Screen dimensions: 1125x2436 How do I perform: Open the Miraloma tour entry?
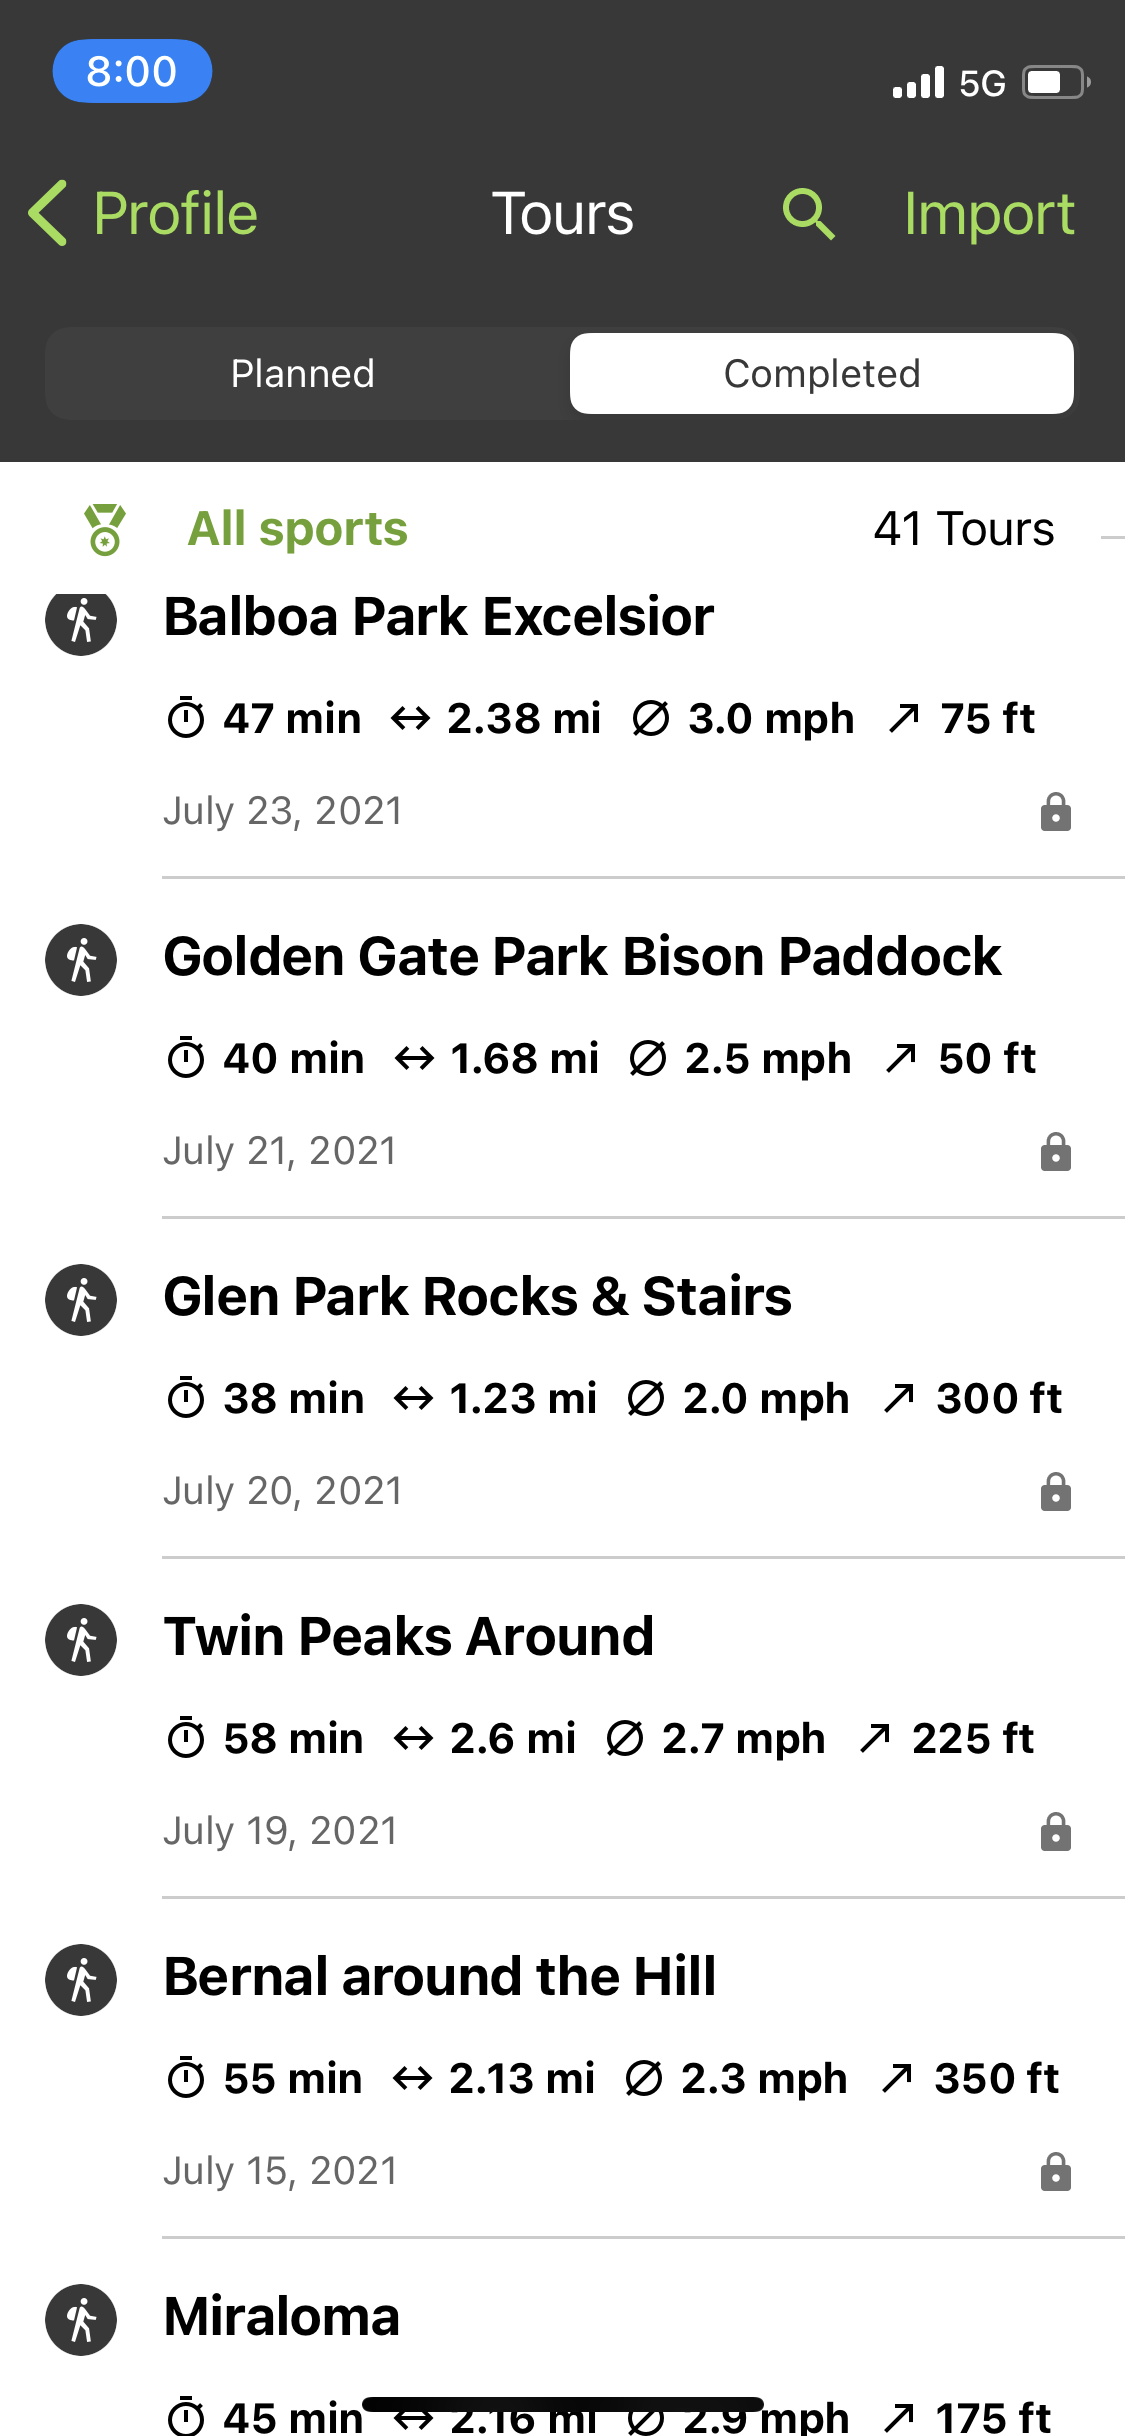tap(282, 2317)
